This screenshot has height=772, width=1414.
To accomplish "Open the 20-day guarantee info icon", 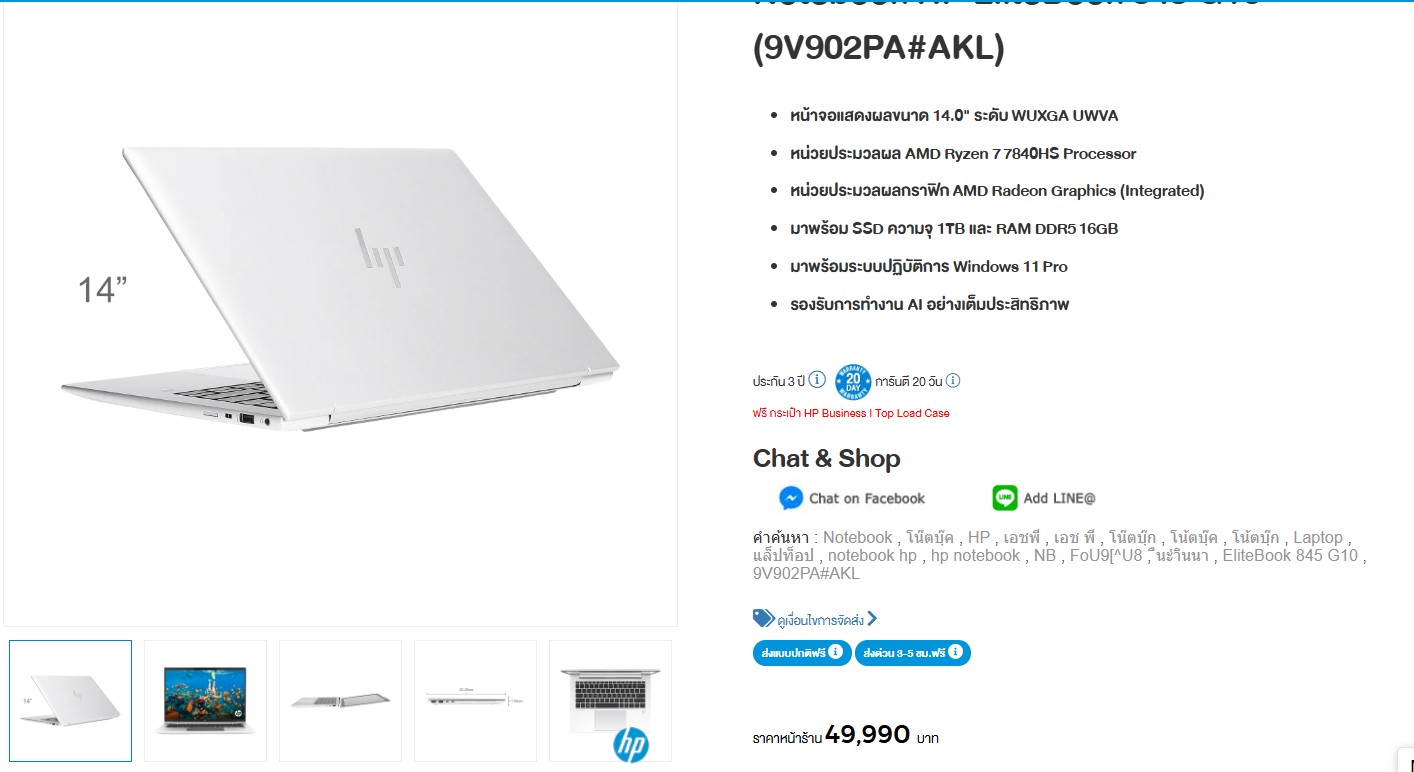I will pyautogui.click(x=953, y=380).
